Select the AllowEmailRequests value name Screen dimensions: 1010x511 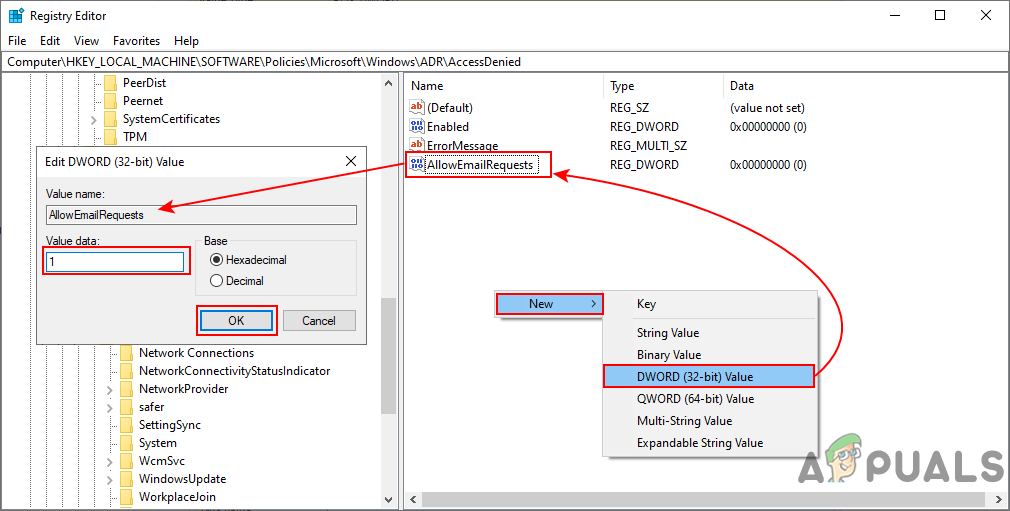480,165
